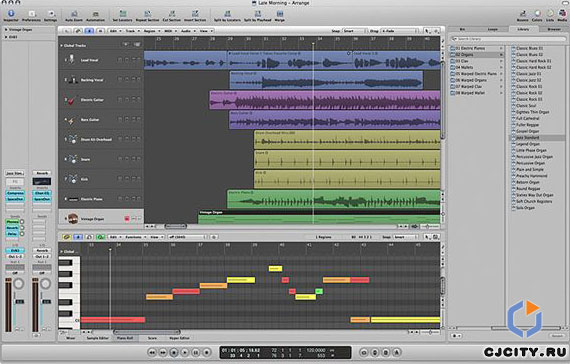Toggle Automation view from the toolbar

tap(95, 15)
